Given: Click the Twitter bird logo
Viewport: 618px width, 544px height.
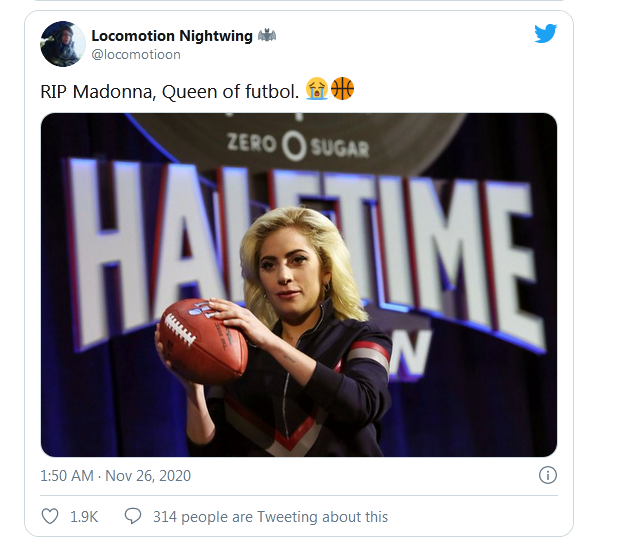Looking at the screenshot, I should [x=545, y=34].
